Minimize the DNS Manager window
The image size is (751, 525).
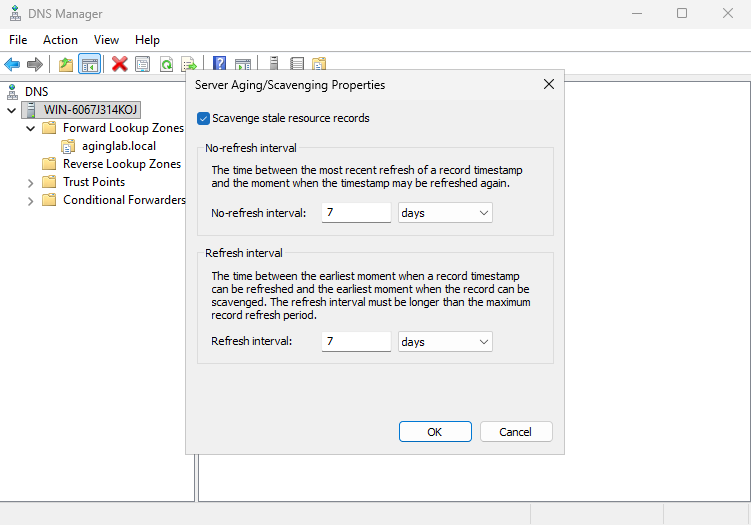[637, 13]
